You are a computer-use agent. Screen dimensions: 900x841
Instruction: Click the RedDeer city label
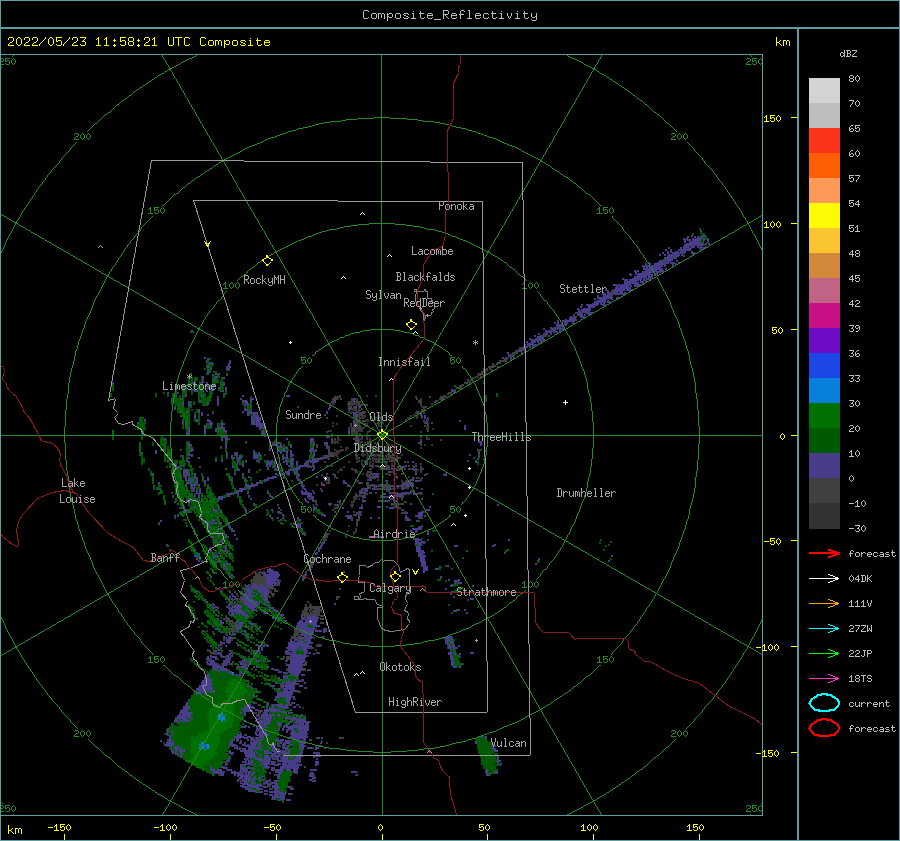click(424, 303)
